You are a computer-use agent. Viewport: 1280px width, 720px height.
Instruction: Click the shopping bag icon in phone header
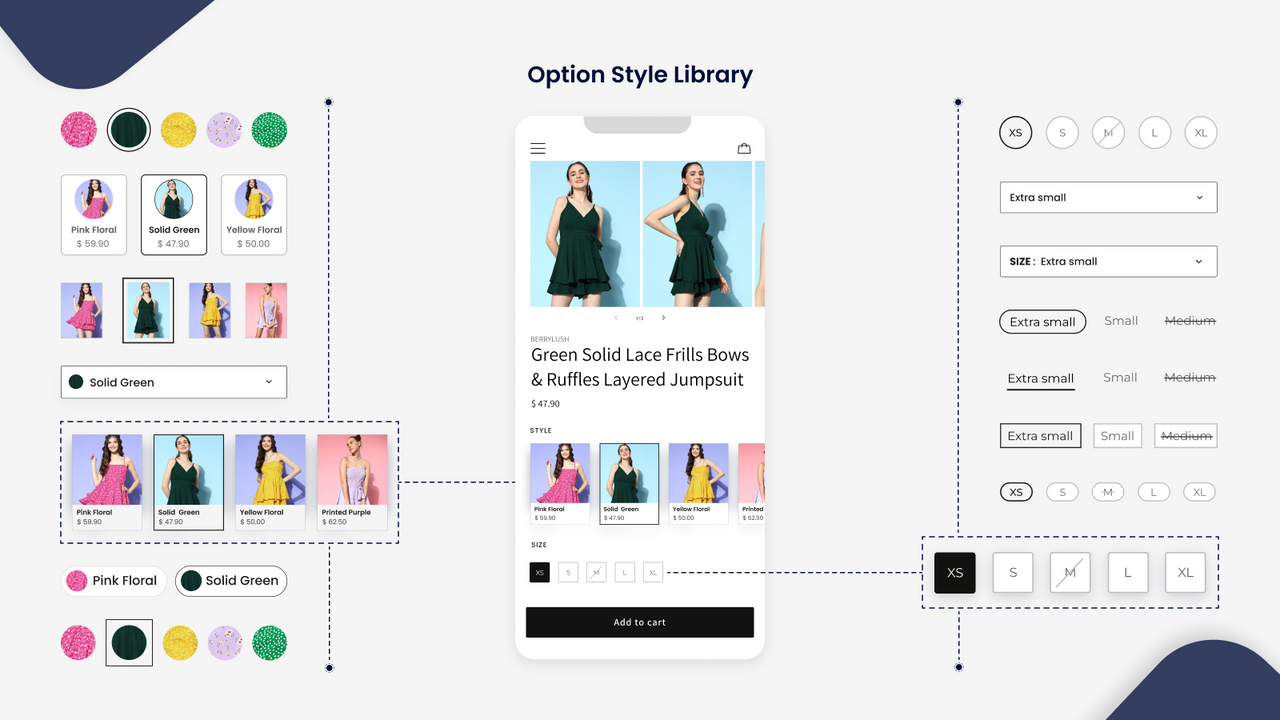[x=744, y=147]
